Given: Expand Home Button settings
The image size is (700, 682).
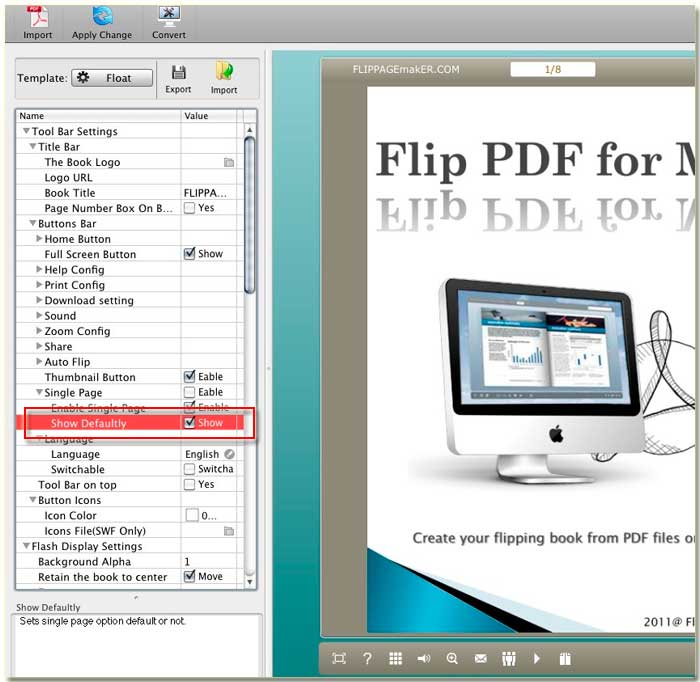Looking at the screenshot, I should coord(39,239).
